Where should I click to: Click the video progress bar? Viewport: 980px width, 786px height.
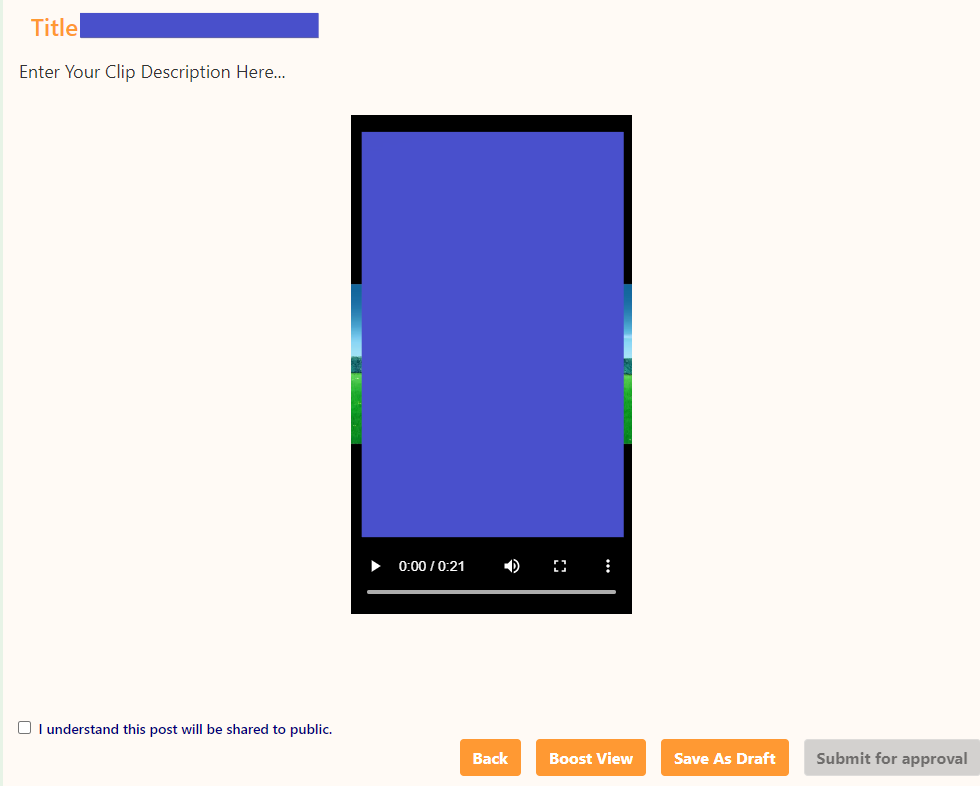pyautogui.click(x=490, y=592)
